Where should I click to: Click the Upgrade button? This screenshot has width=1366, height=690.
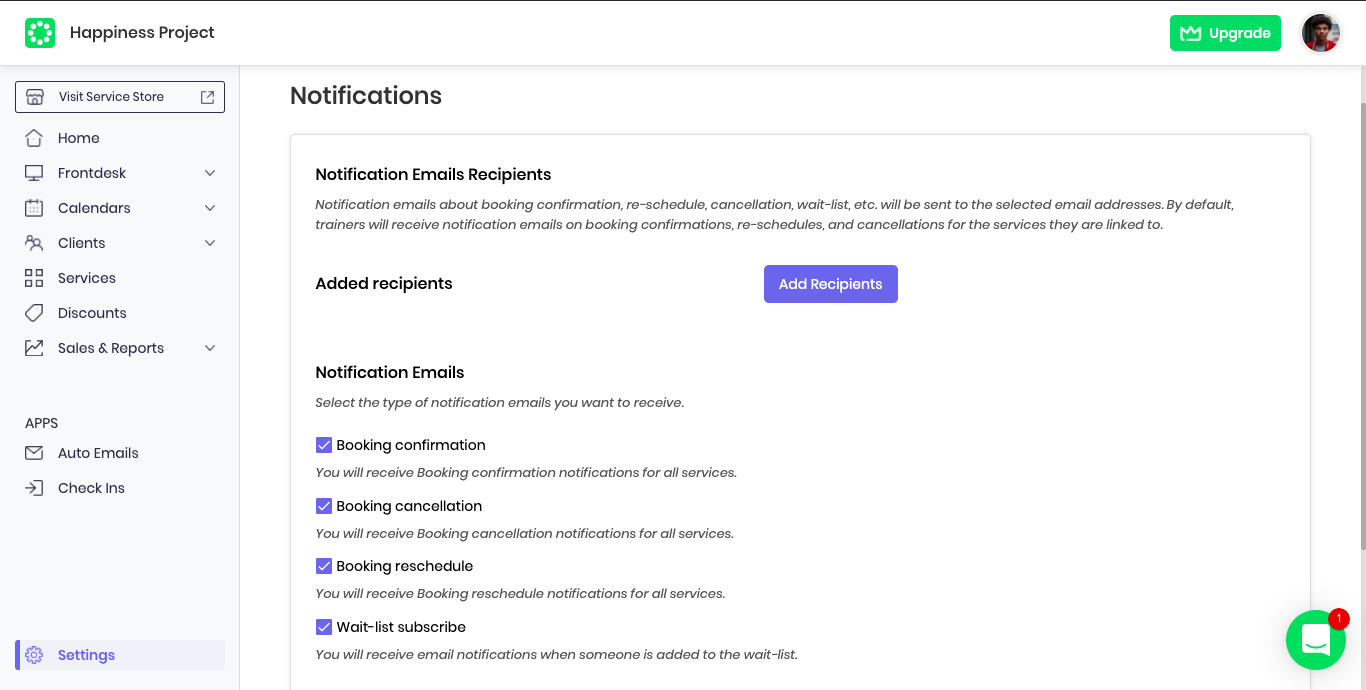pos(1225,33)
